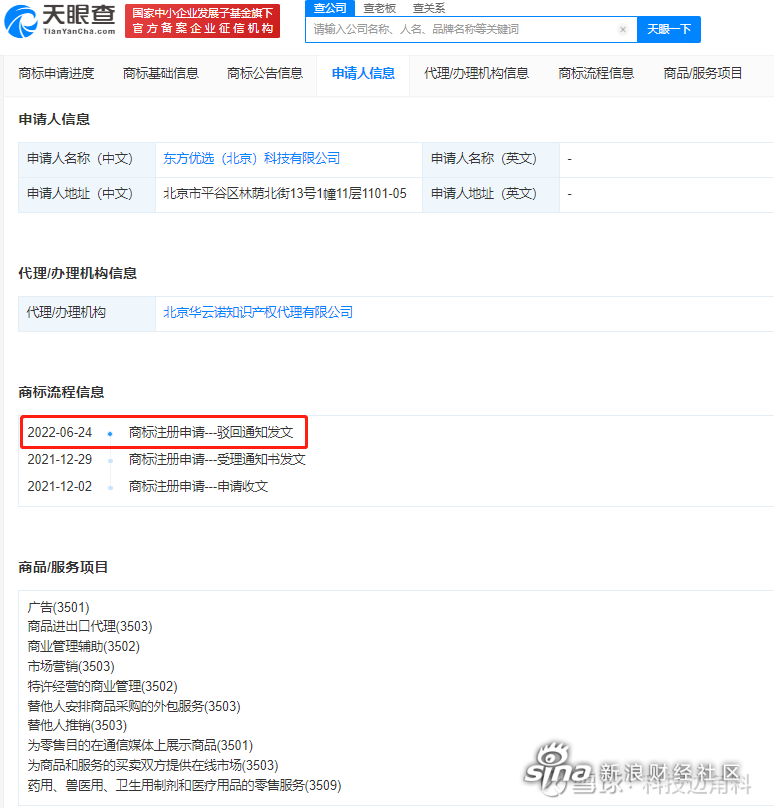Click the 申请人信息 section heading
This screenshot has width=774, height=808.
tap(54, 120)
